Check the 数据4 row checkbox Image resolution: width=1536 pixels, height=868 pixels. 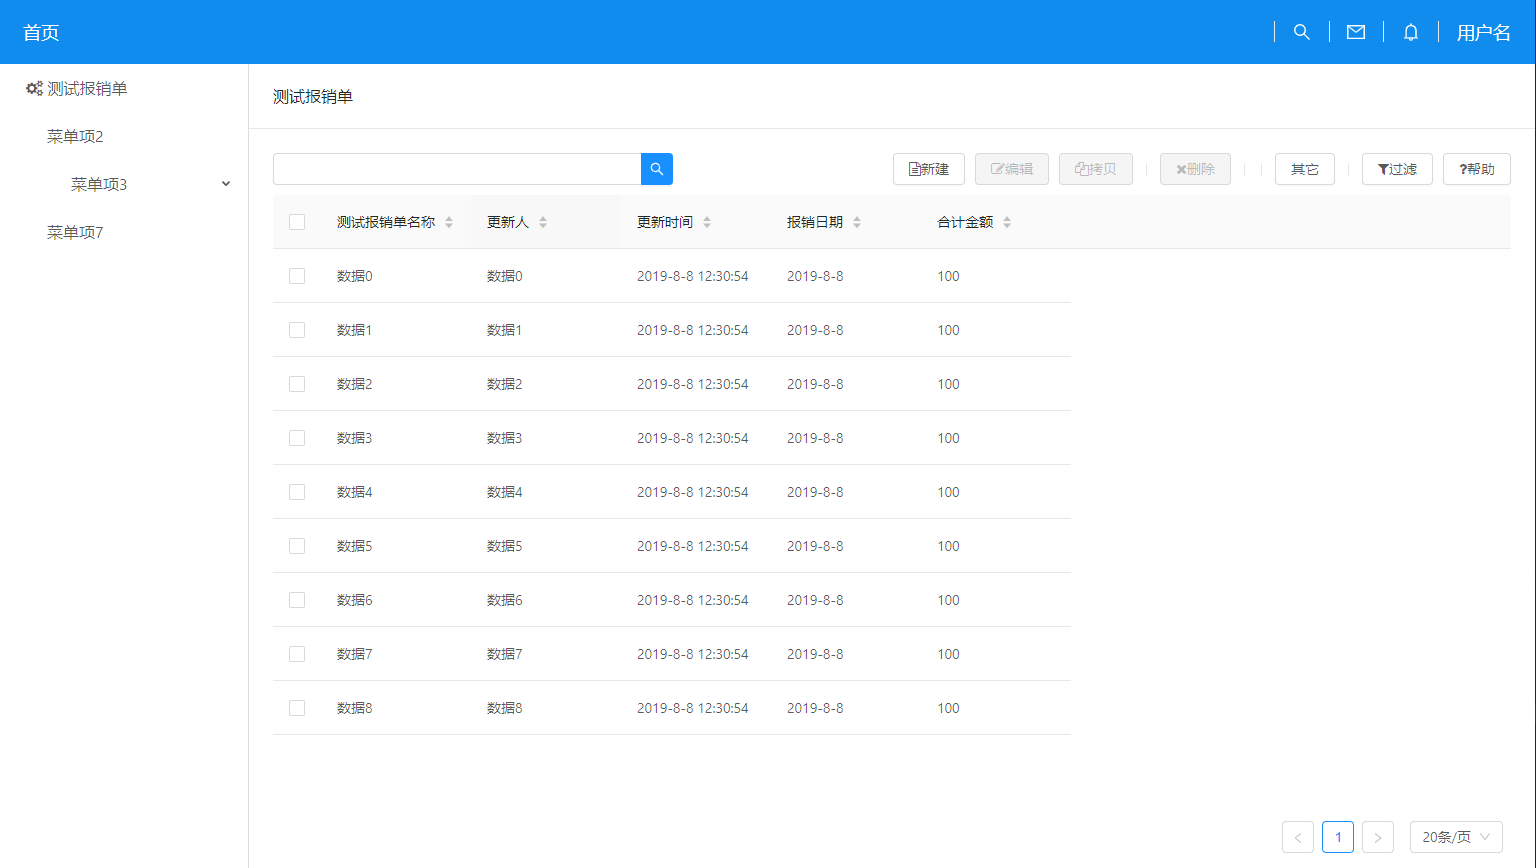[297, 492]
